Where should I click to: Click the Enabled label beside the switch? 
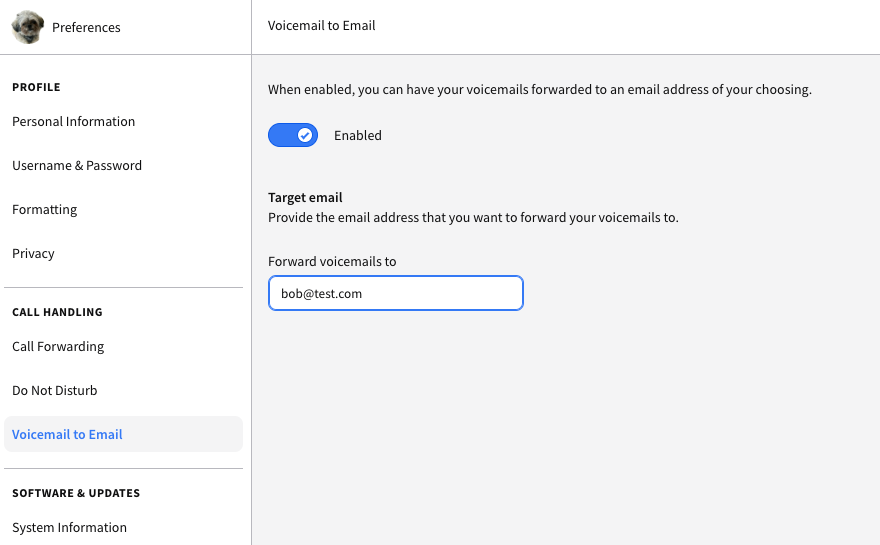click(358, 135)
